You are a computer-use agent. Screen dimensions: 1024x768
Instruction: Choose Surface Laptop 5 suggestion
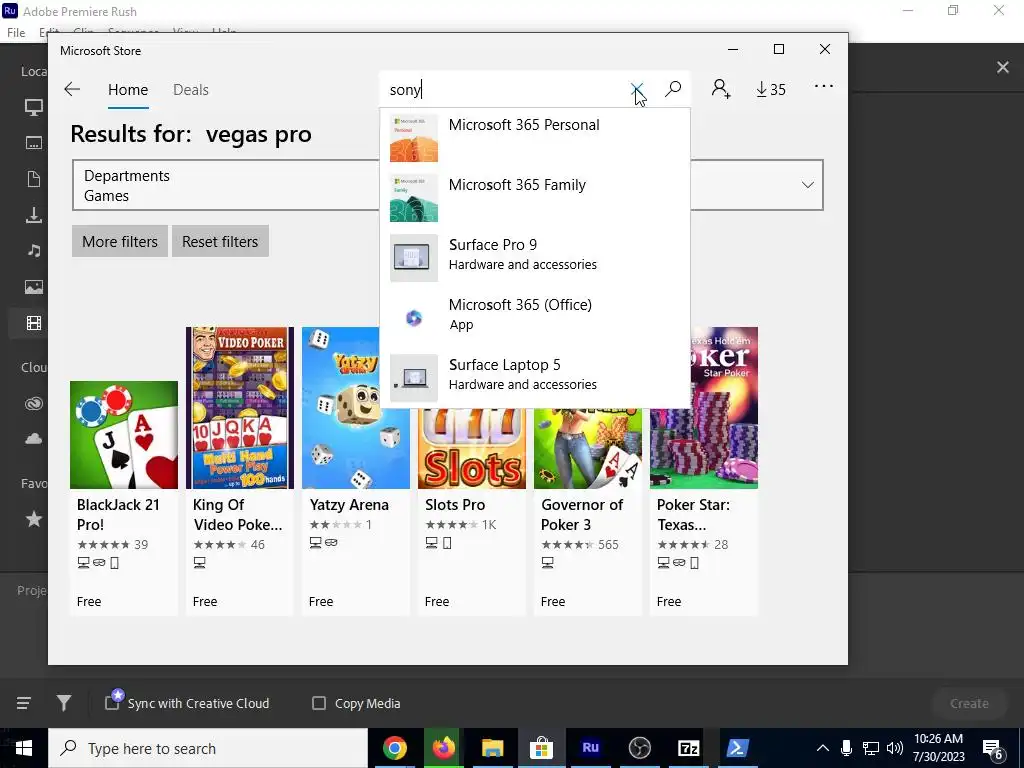coord(535,378)
